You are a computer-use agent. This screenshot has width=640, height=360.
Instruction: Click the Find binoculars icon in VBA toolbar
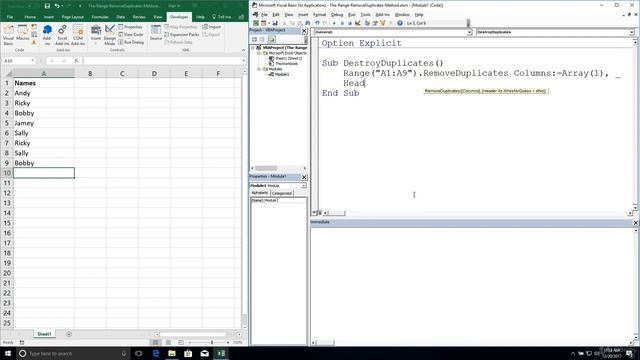pyautogui.click(x=308, y=23)
